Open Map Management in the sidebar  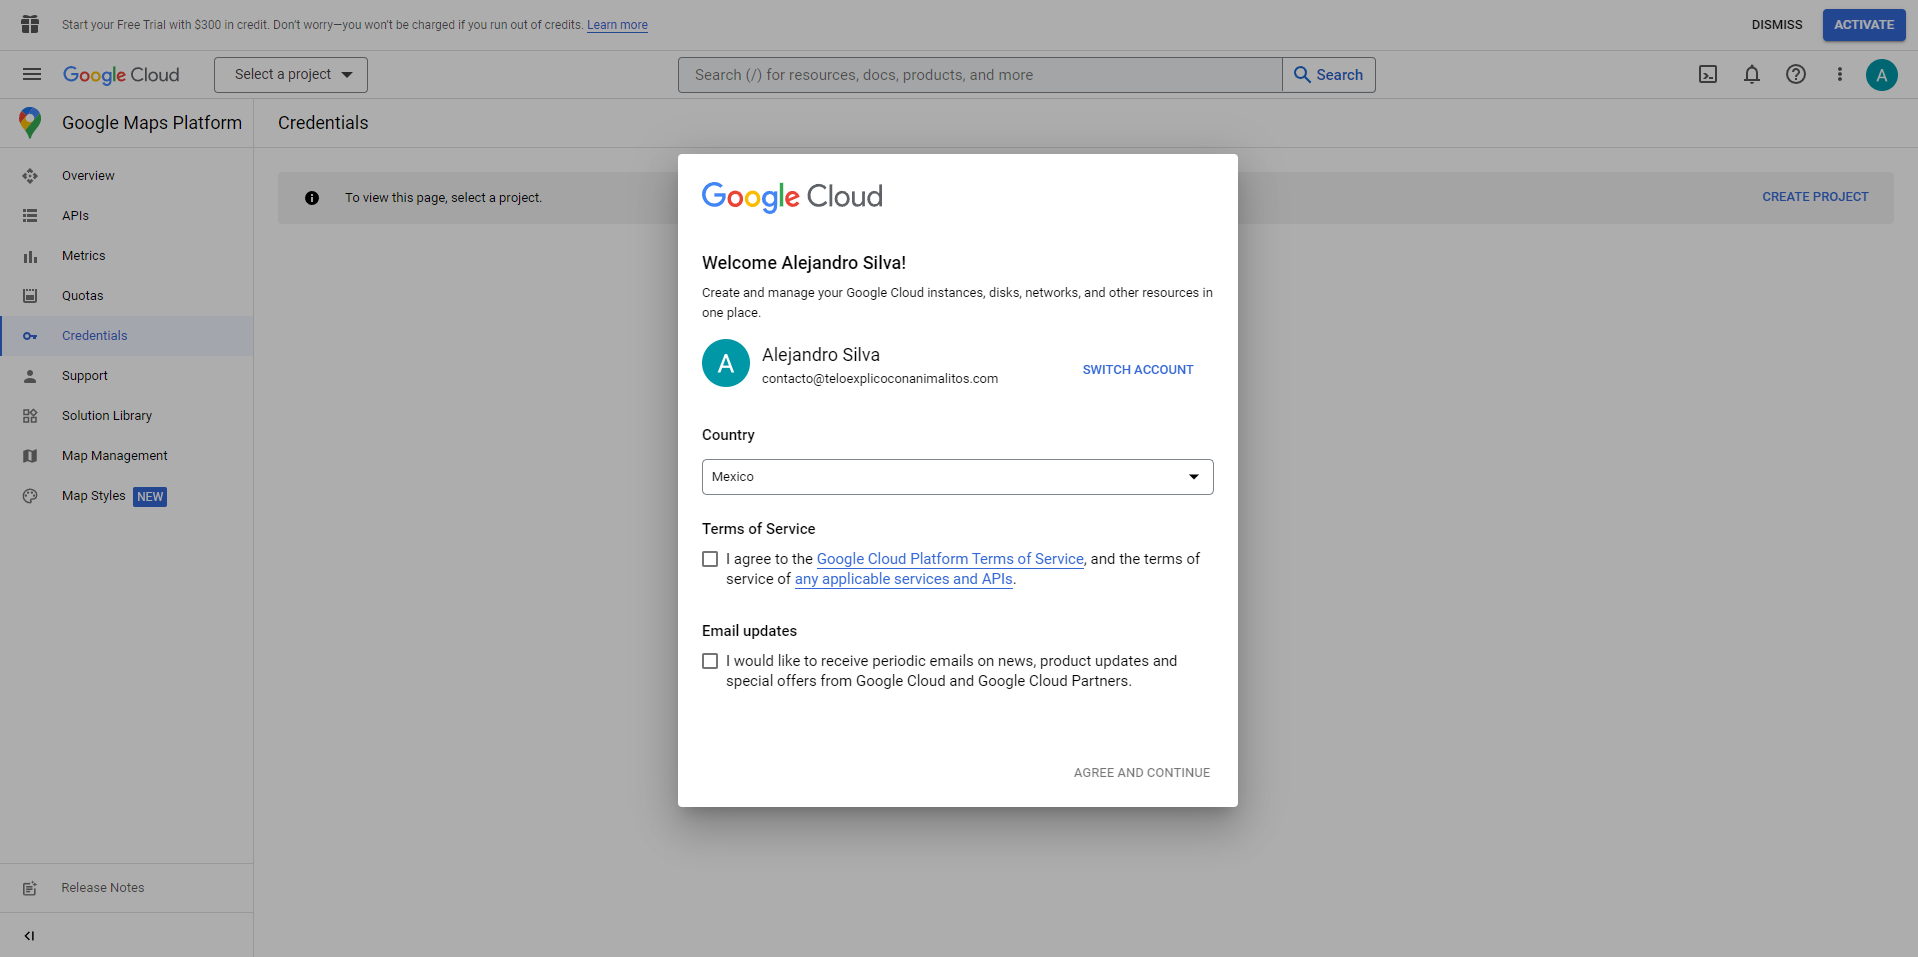[x=114, y=456]
